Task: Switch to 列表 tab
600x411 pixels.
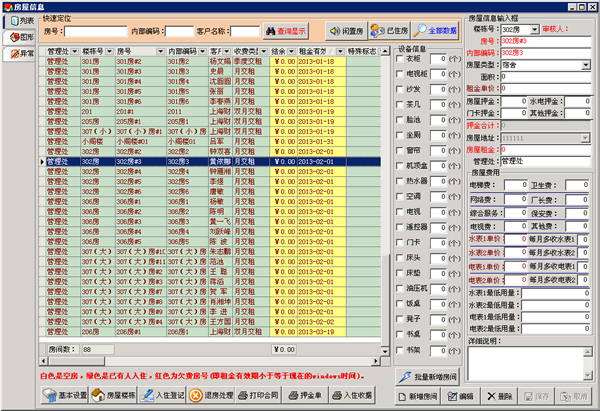Action: click(20, 21)
